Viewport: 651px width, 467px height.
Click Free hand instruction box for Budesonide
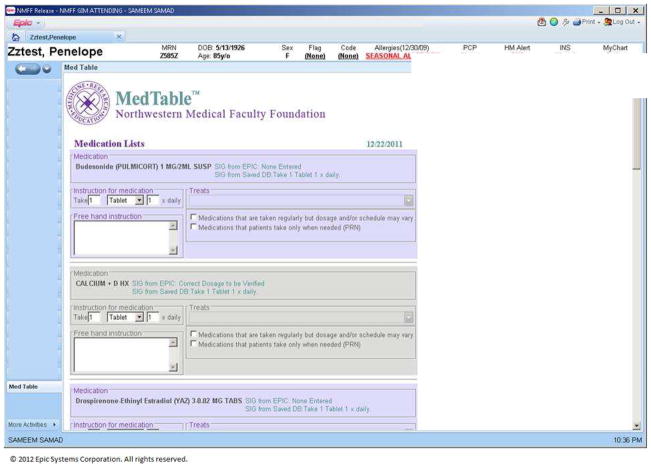[x=120, y=237]
